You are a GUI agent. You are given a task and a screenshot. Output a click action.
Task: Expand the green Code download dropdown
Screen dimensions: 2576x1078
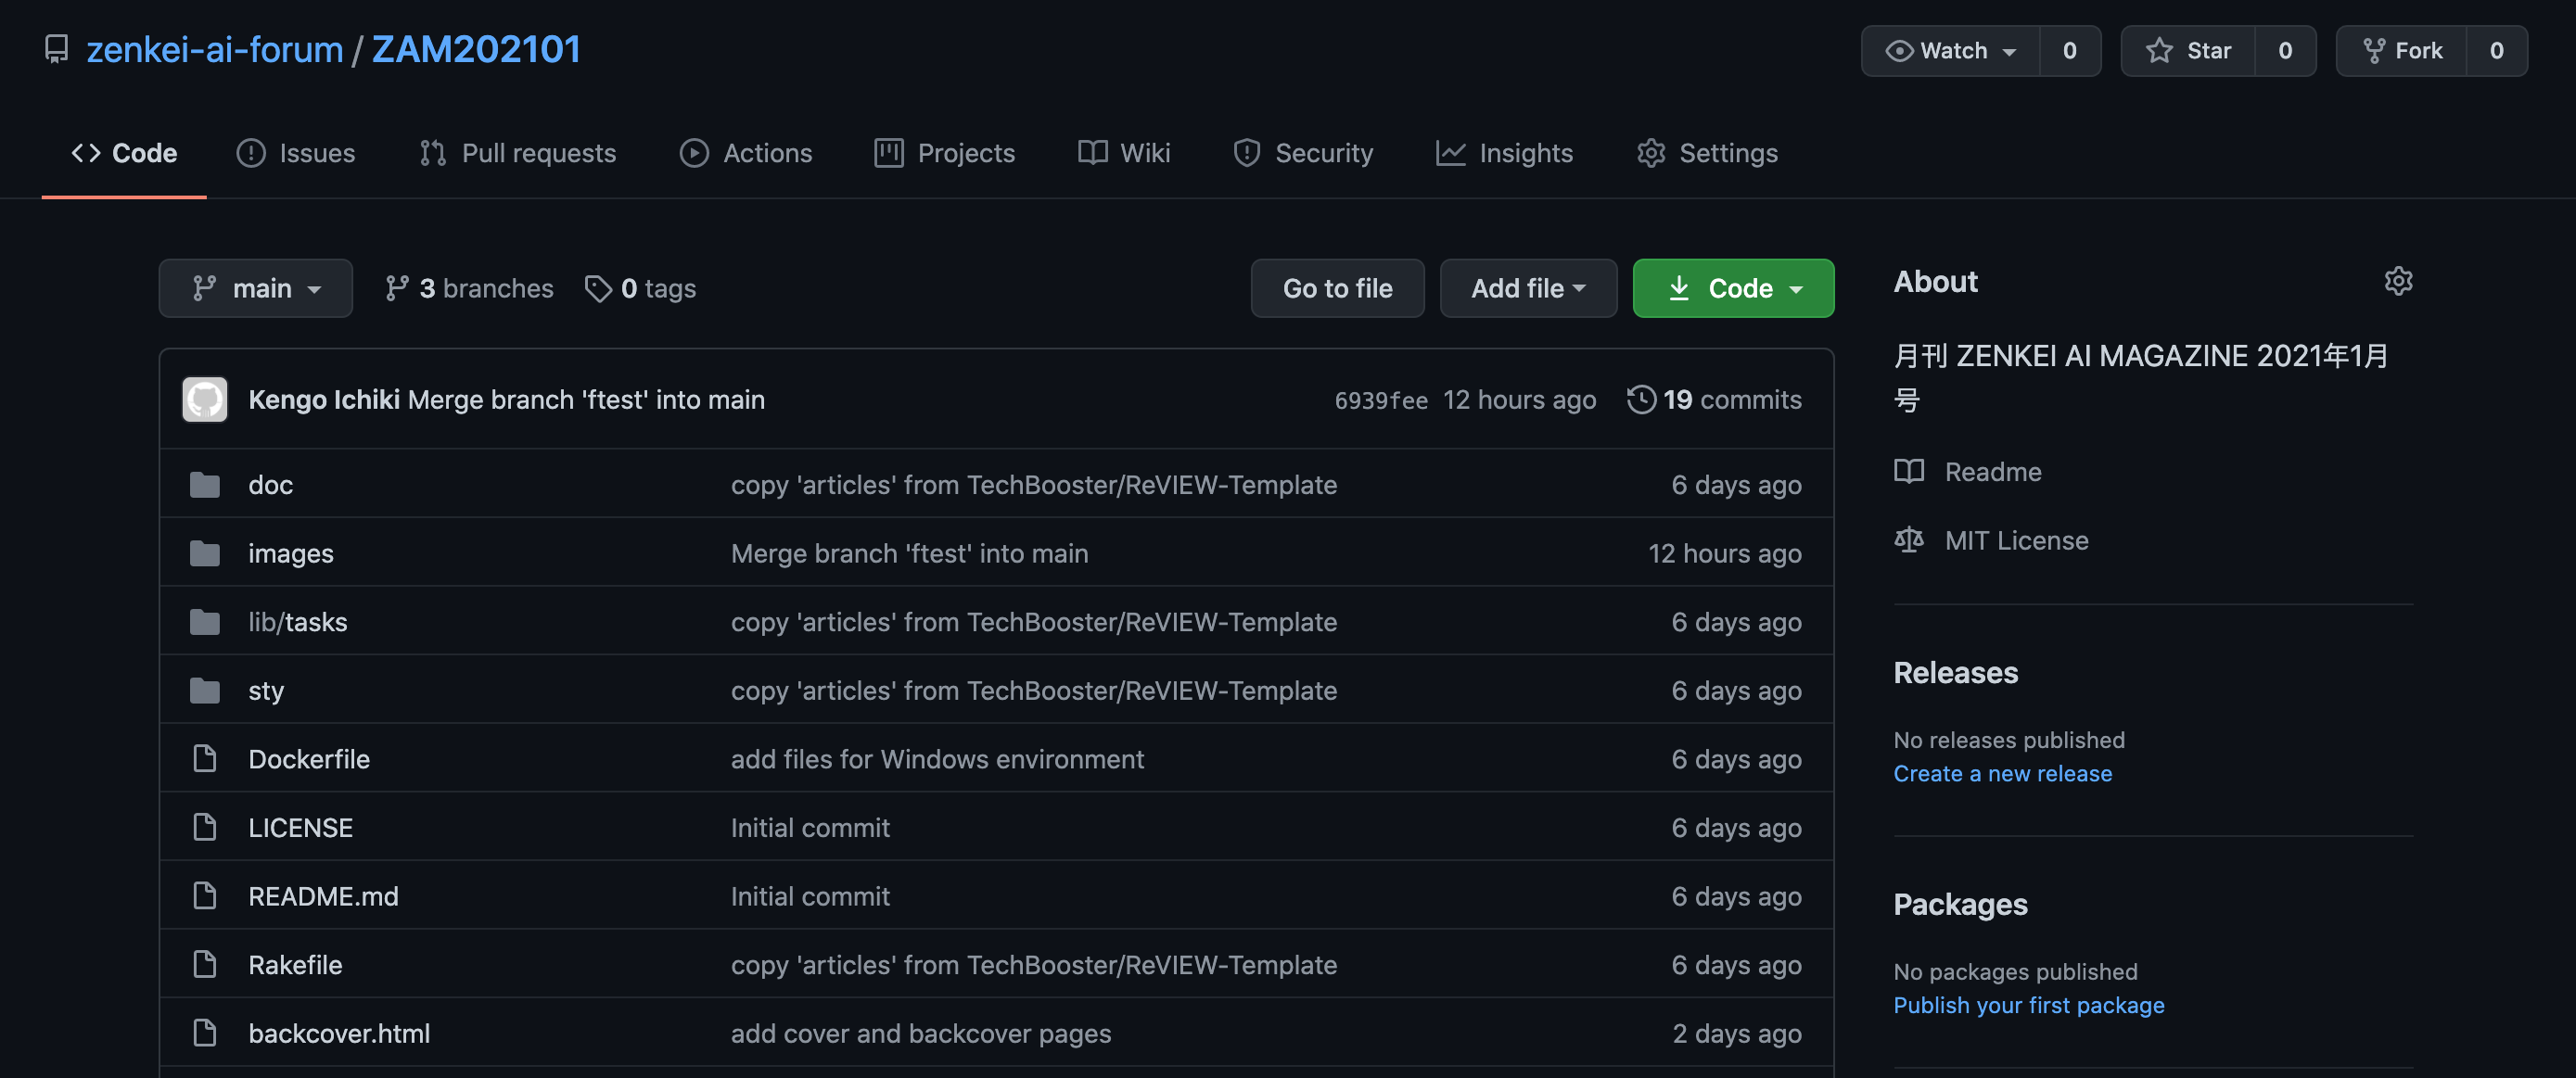coord(1733,288)
